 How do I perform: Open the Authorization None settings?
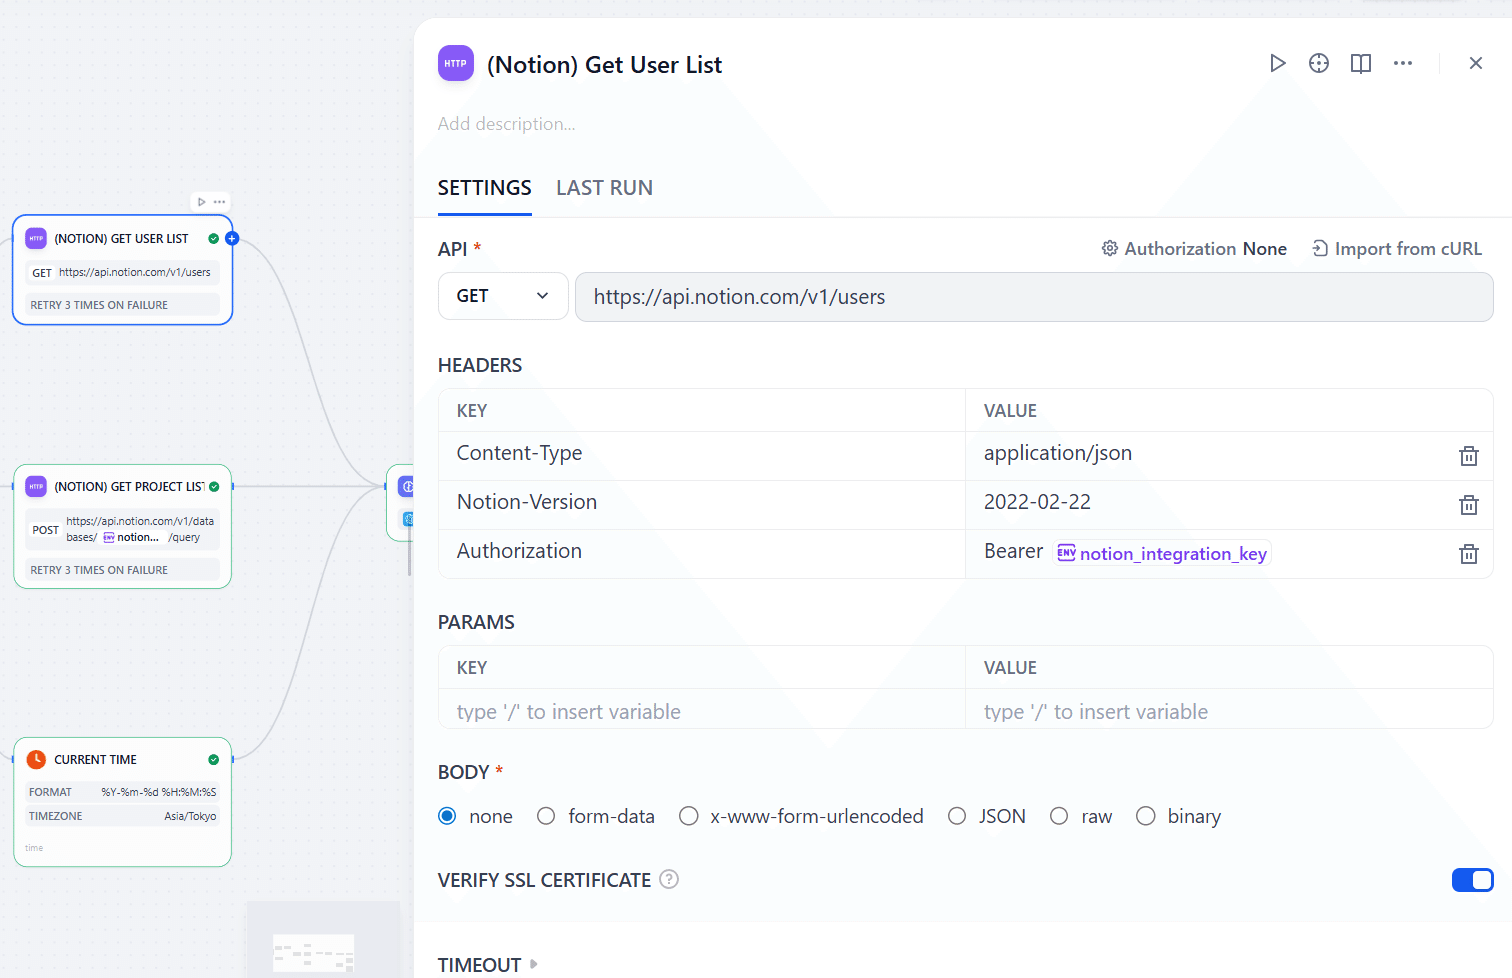(1194, 249)
